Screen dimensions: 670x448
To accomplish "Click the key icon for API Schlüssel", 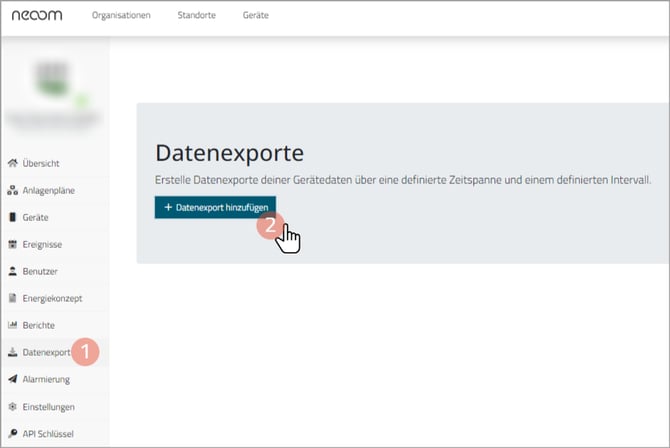I will click(12, 434).
